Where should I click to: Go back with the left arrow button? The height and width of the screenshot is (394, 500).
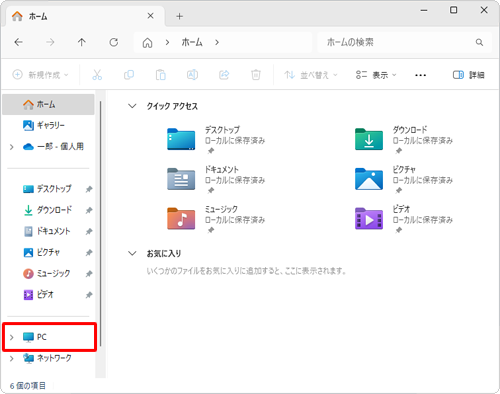pyautogui.click(x=19, y=42)
